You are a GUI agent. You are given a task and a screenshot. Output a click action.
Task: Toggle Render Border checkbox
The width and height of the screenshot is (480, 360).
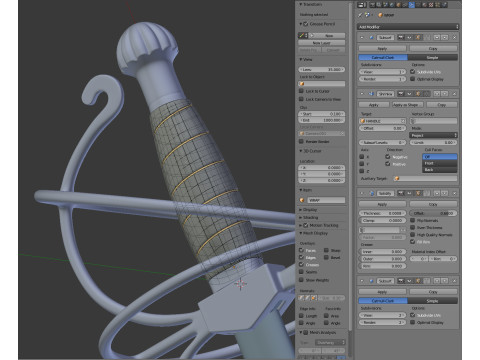click(x=301, y=141)
